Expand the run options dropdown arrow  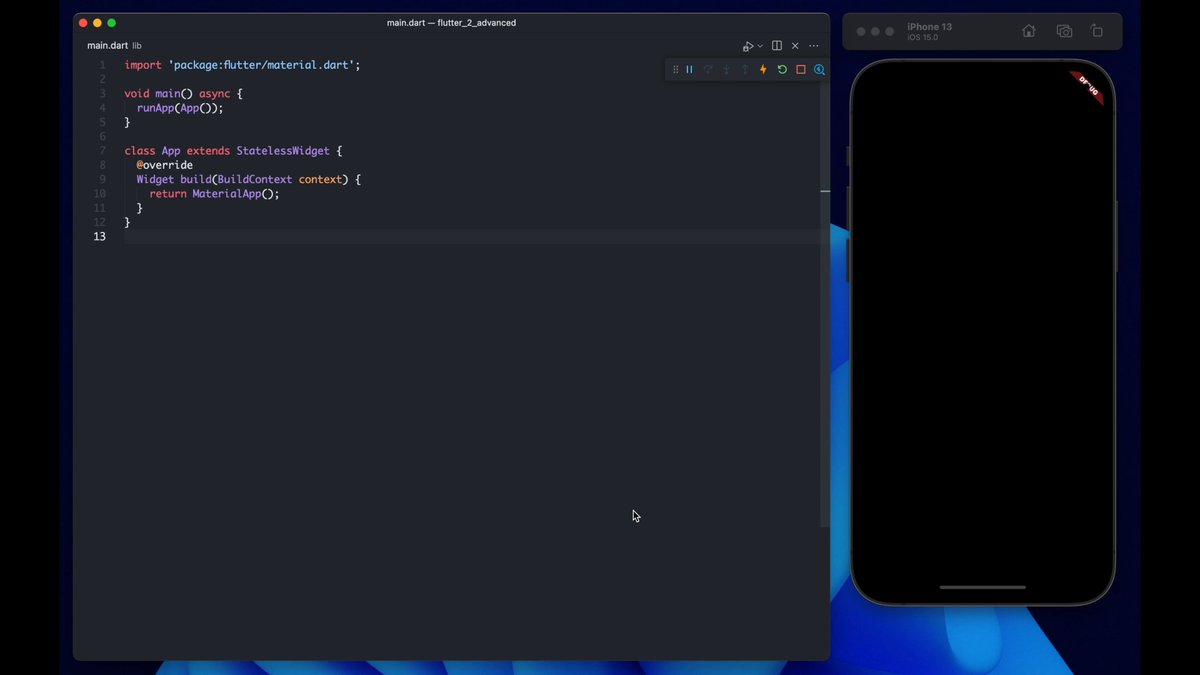[x=760, y=46]
